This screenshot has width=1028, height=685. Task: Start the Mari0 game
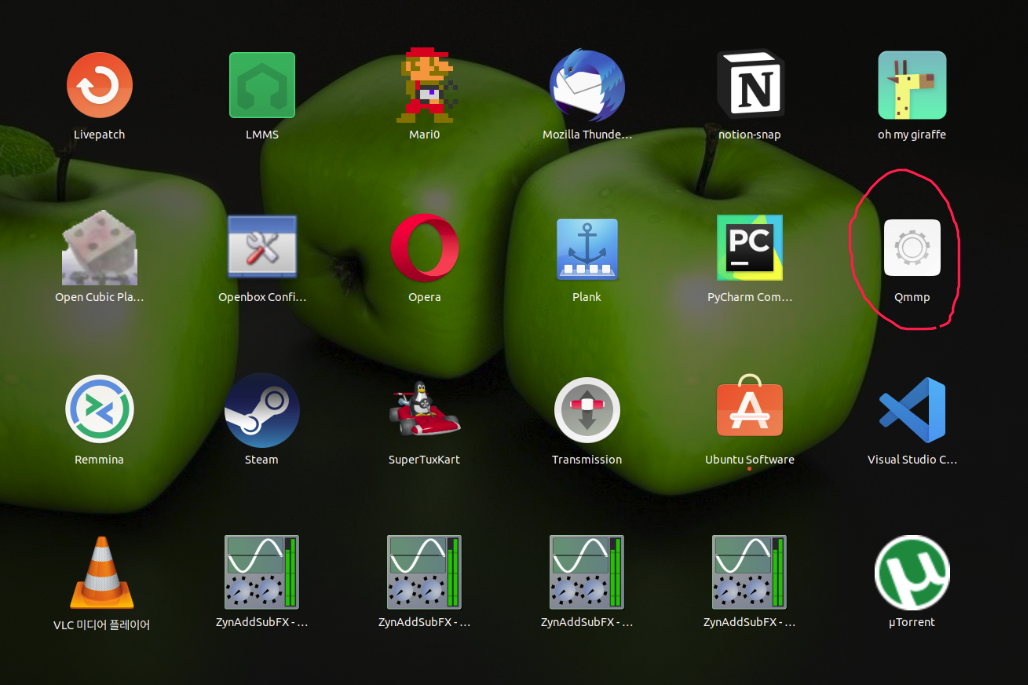pyautogui.click(x=425, y=85)
